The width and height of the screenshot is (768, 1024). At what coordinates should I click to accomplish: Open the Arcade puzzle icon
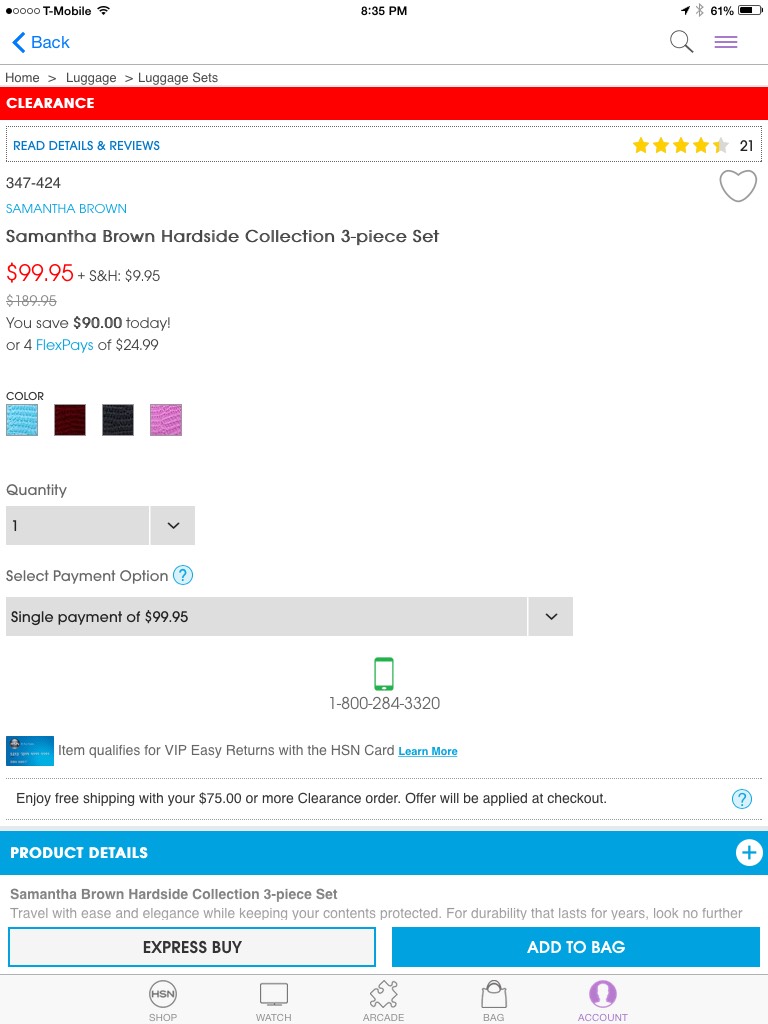tap(383, 1000)
